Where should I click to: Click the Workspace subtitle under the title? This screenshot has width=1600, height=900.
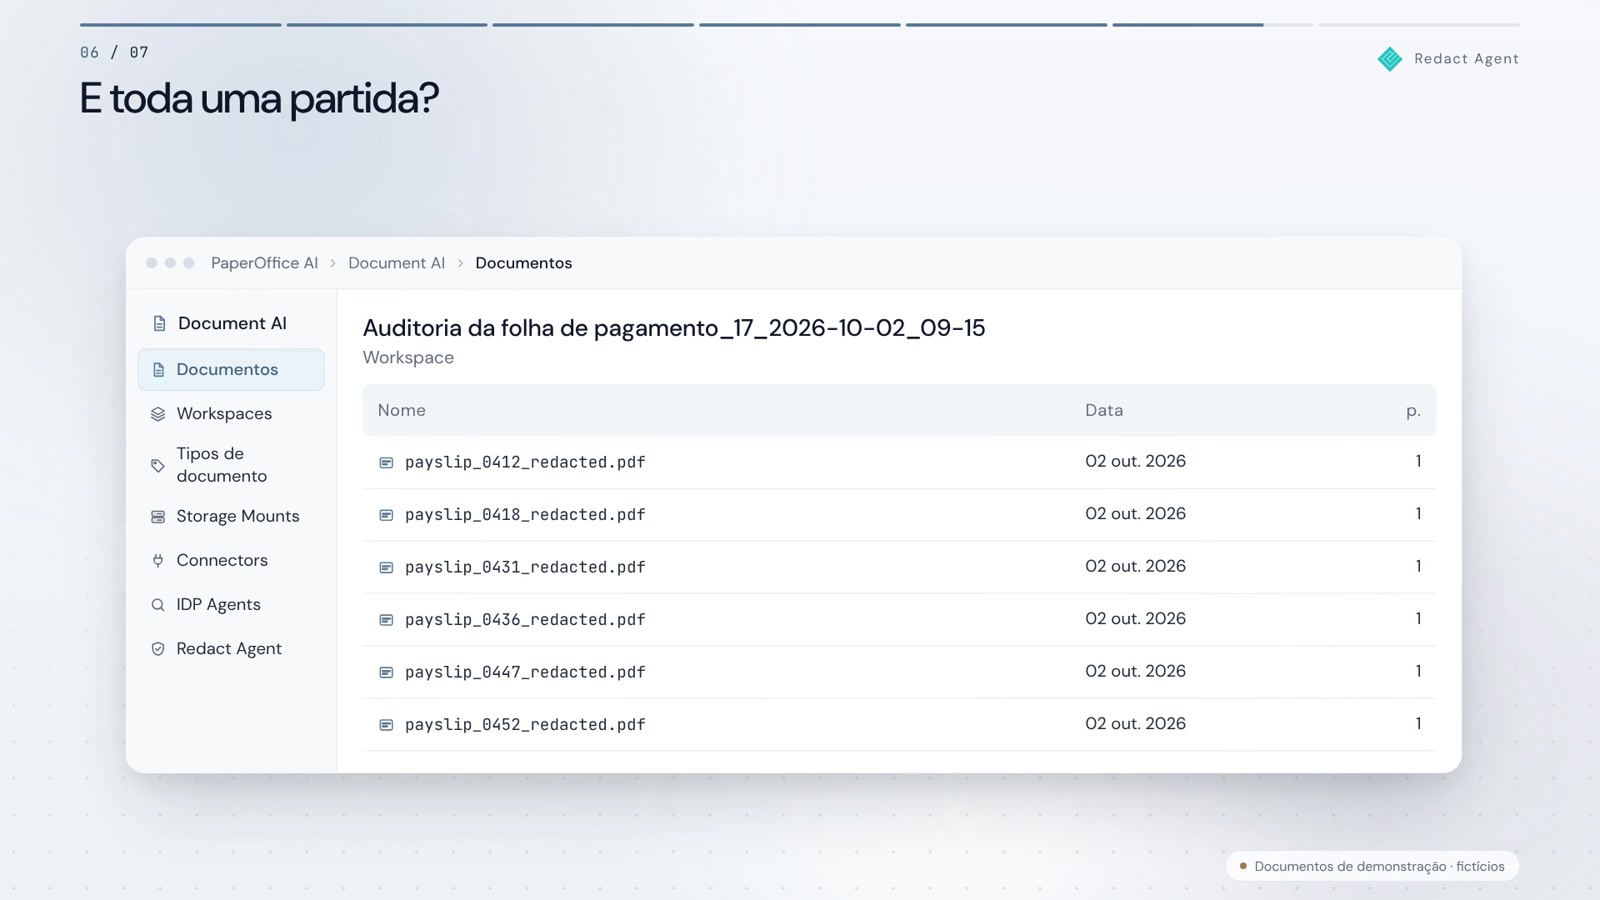pyautogui.click(x=408, y=358)
